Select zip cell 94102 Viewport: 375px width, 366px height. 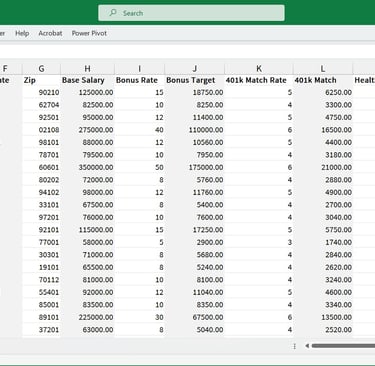click(x=41, y=192)
